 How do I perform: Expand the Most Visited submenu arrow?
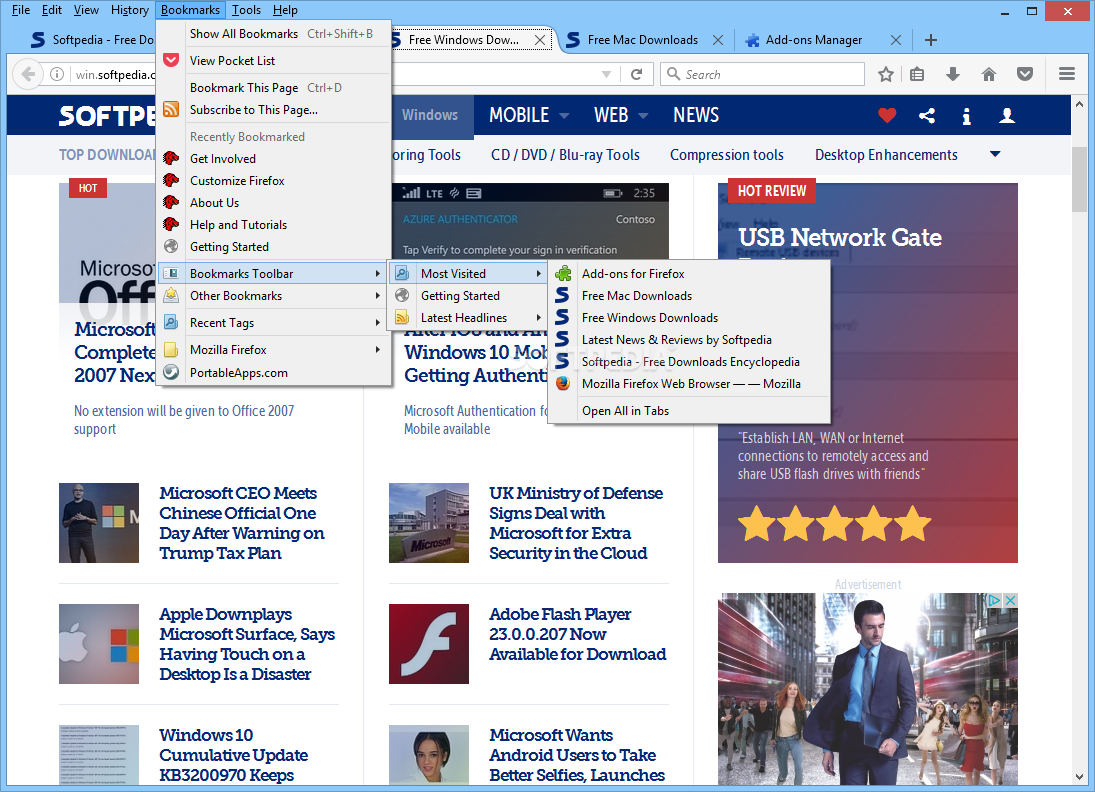[538, 274]
